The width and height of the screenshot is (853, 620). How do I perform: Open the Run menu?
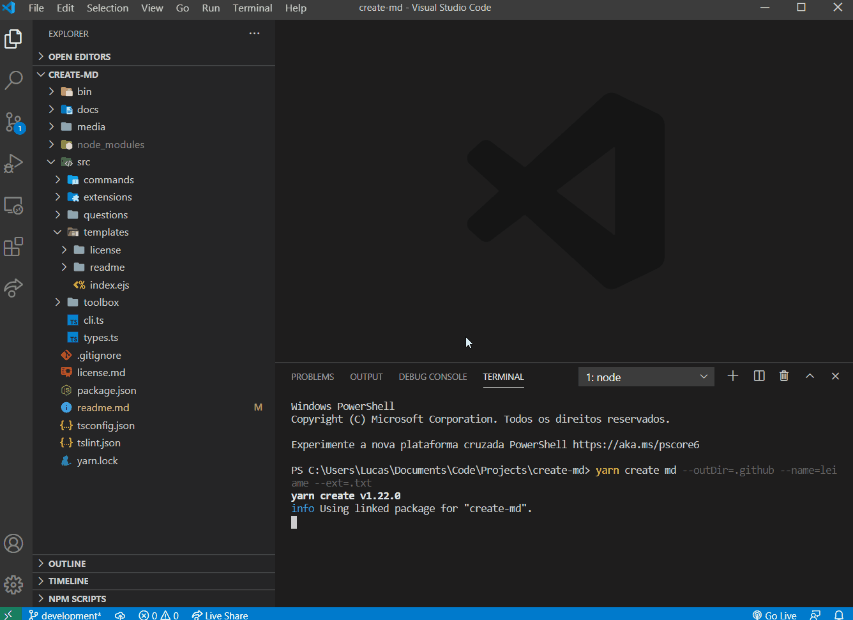(x=211, y=8)
